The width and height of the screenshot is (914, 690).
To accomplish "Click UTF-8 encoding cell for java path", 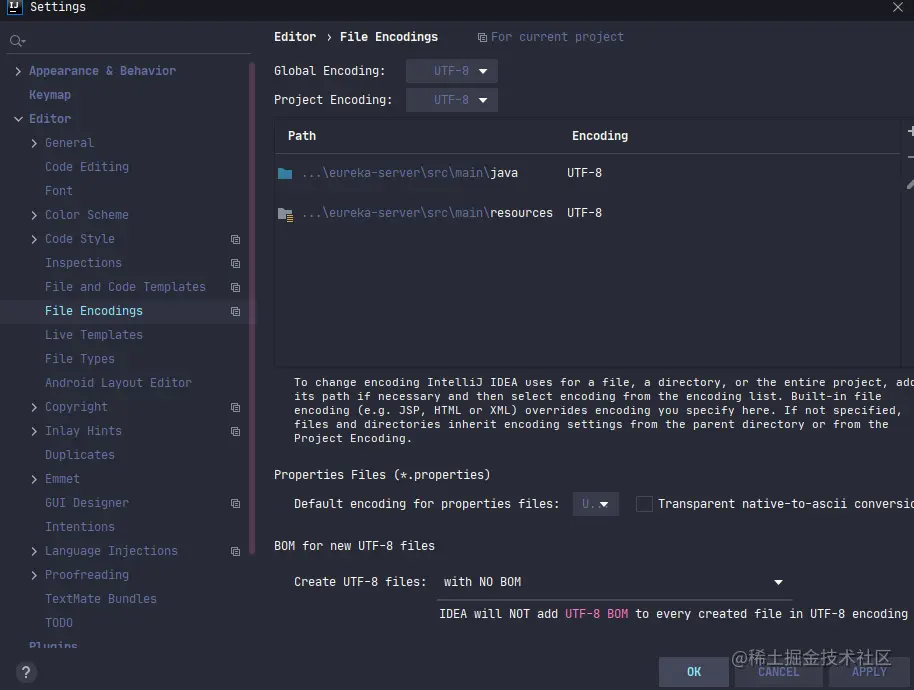I will tap(585, 173).
